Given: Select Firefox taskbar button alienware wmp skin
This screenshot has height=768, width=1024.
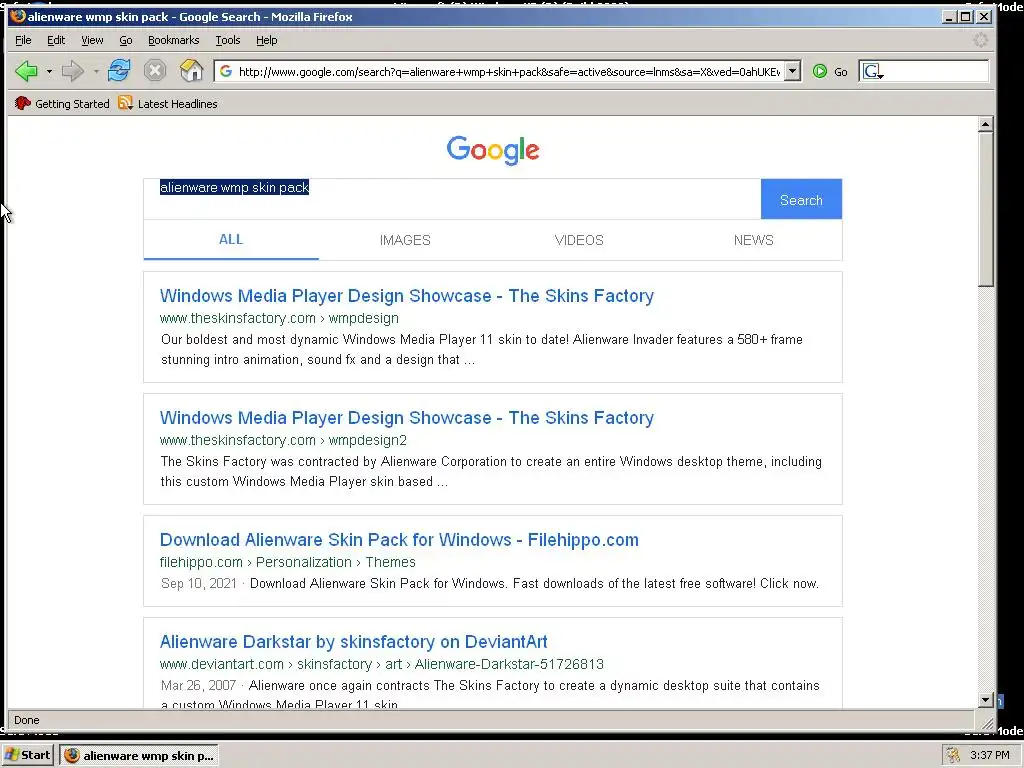Looking at the screenshot, I should click(139, 755).
